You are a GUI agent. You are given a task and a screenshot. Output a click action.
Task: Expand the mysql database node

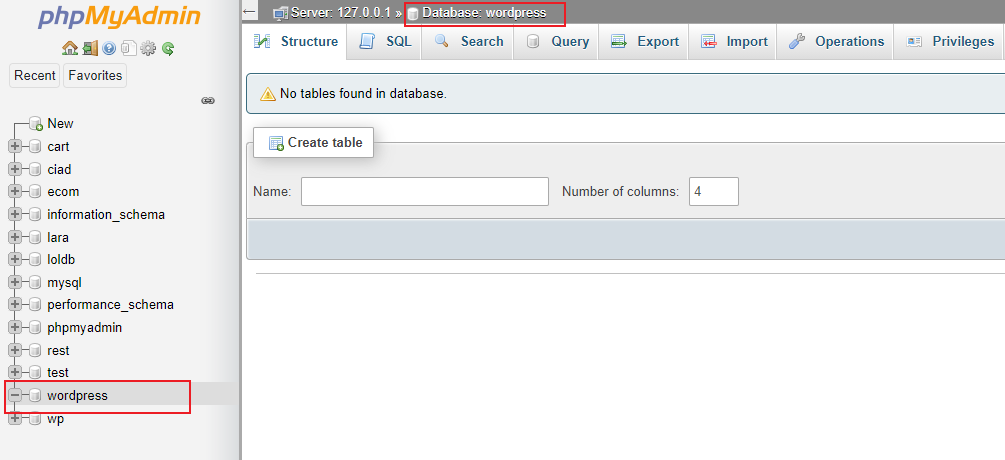click(14, 283)
